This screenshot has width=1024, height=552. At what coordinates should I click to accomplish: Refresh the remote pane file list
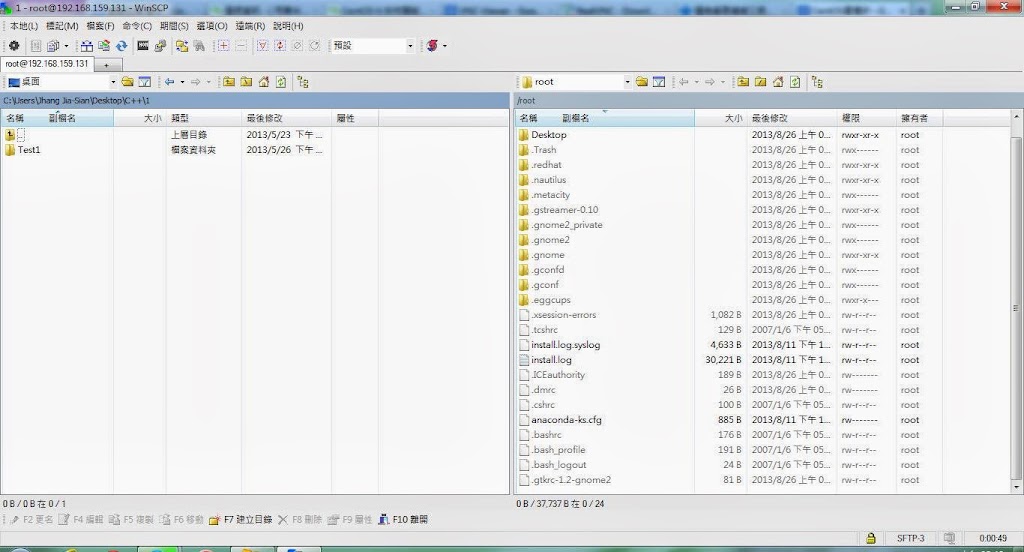pyautogui.click(x=795, y=82)
